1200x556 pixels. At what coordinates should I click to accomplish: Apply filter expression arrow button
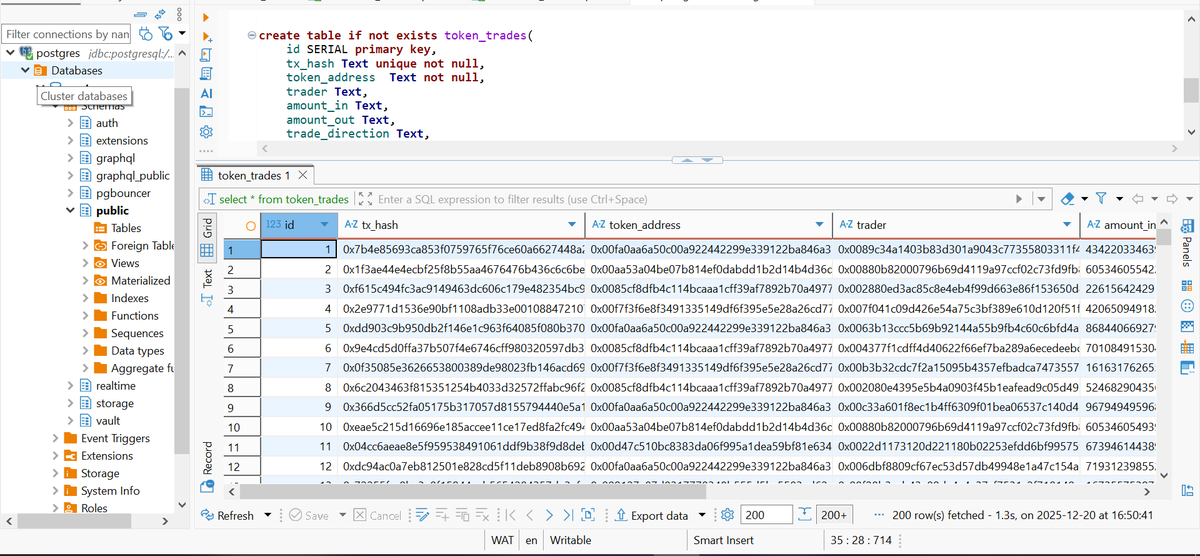point(1019,199)
